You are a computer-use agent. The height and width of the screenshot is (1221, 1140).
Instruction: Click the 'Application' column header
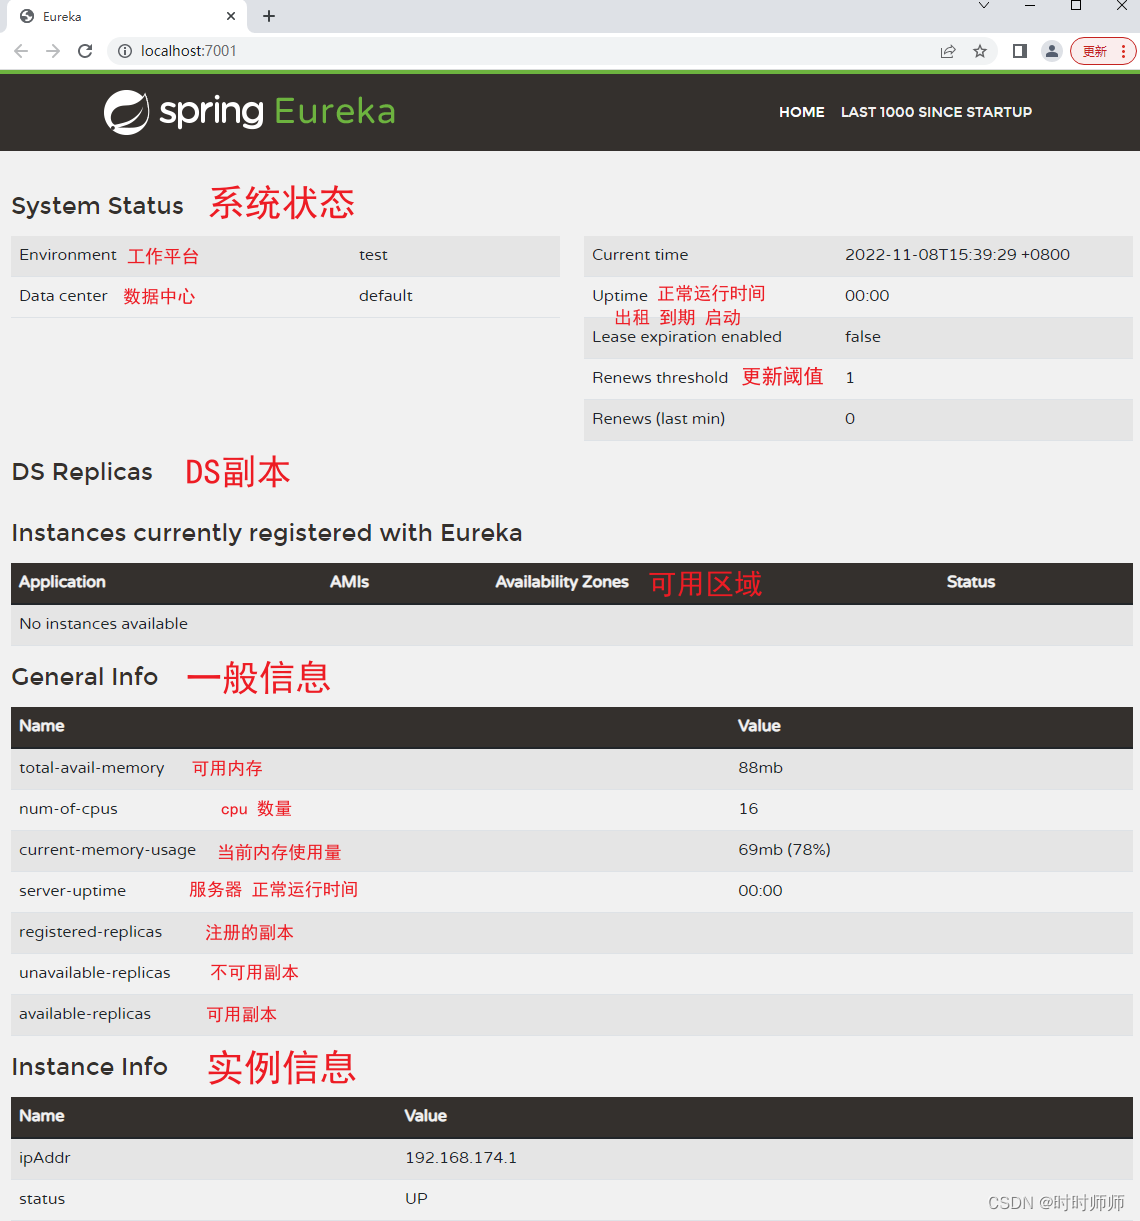pyautogui.click(x=62, y=582)
